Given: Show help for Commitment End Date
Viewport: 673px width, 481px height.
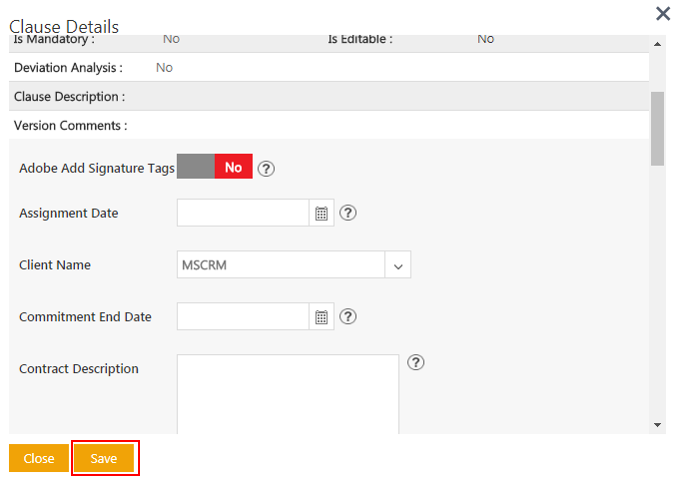Looking at the screenshot, I should click(348, 317).
